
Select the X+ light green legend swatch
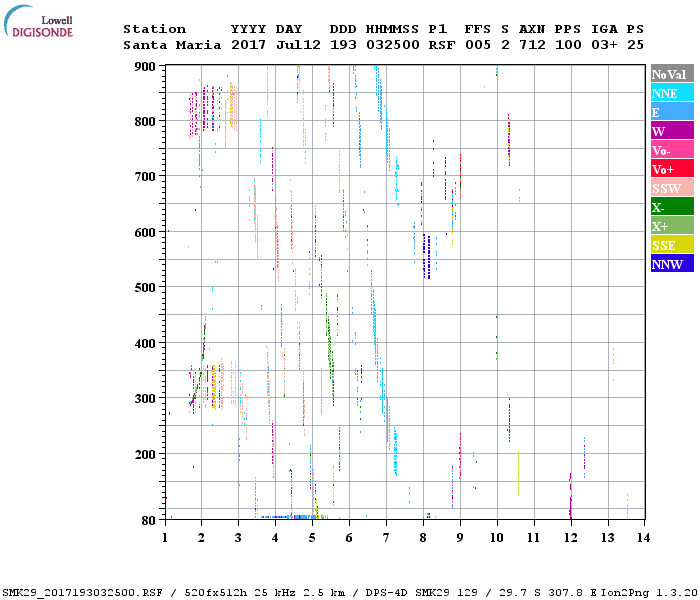(672, 225)
